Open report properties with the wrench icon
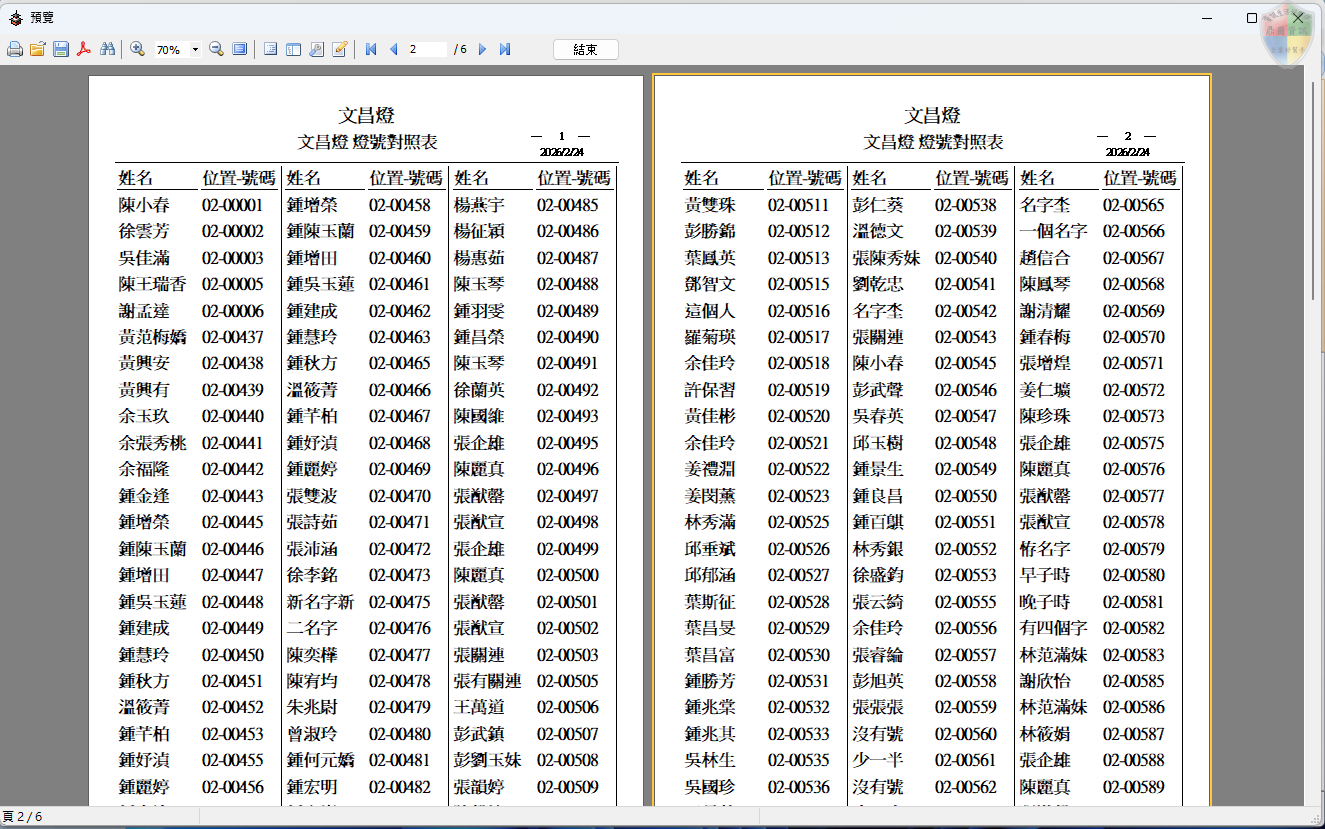This screenshot has width=1325, height=829. point(316,48)
